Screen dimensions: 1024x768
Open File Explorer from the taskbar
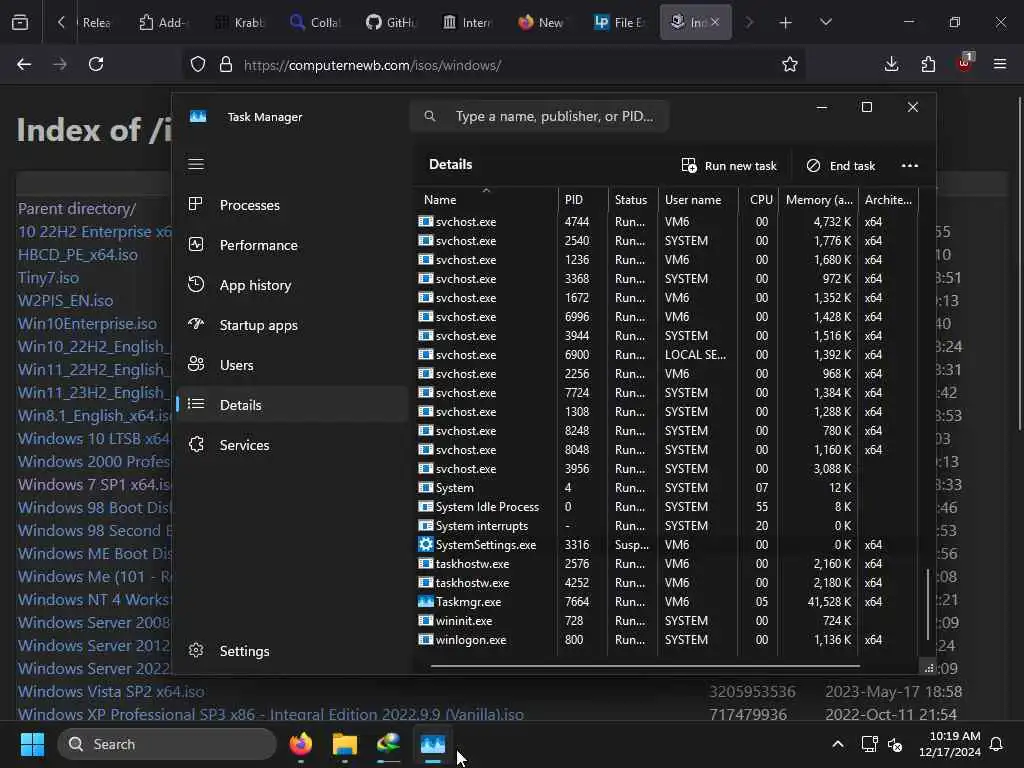(345, 744)
